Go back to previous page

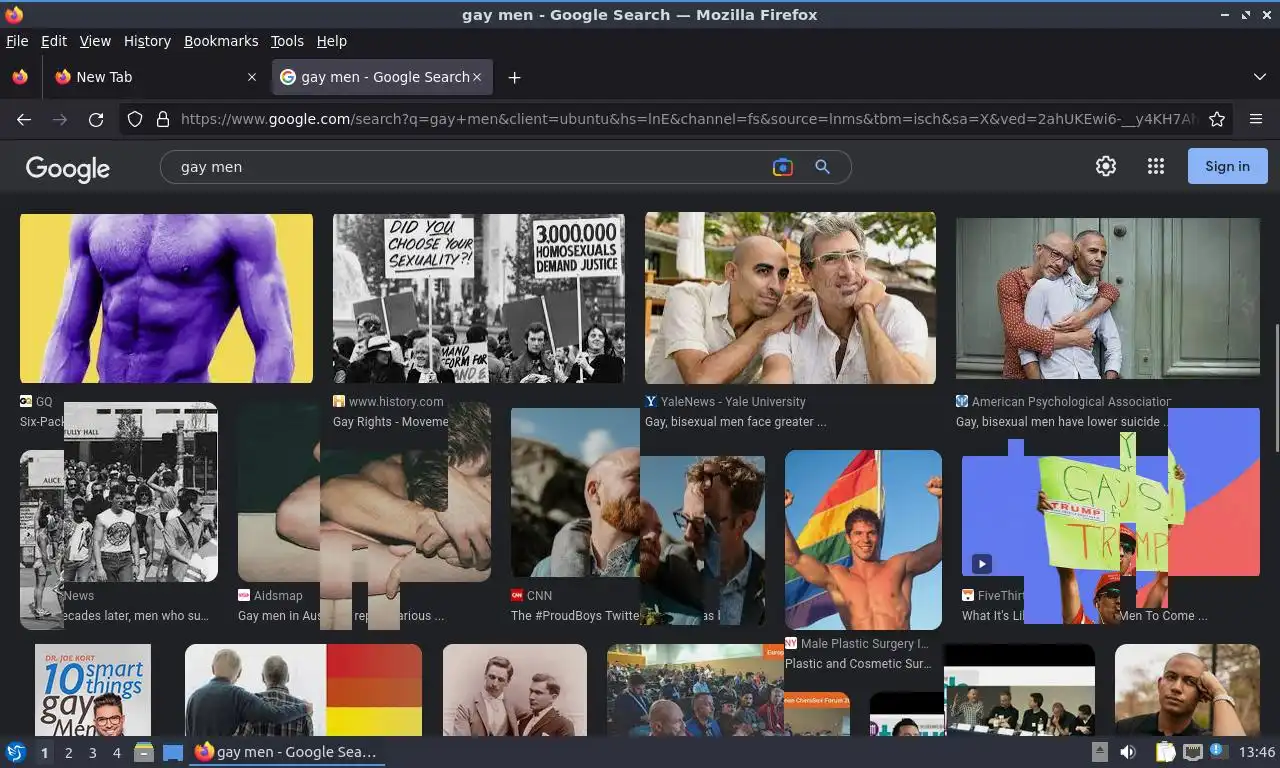tap(24, 119)
